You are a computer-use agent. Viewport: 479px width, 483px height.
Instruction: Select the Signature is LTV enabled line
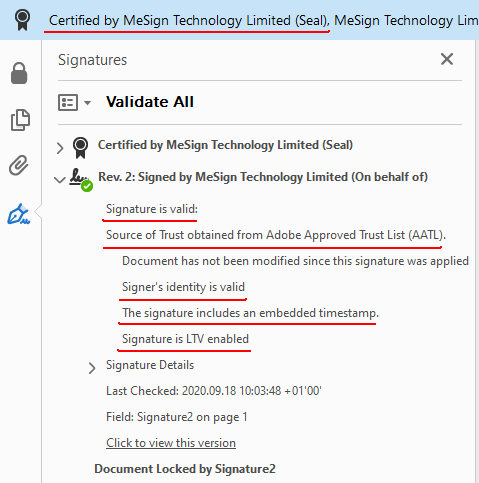pos(185,339)
